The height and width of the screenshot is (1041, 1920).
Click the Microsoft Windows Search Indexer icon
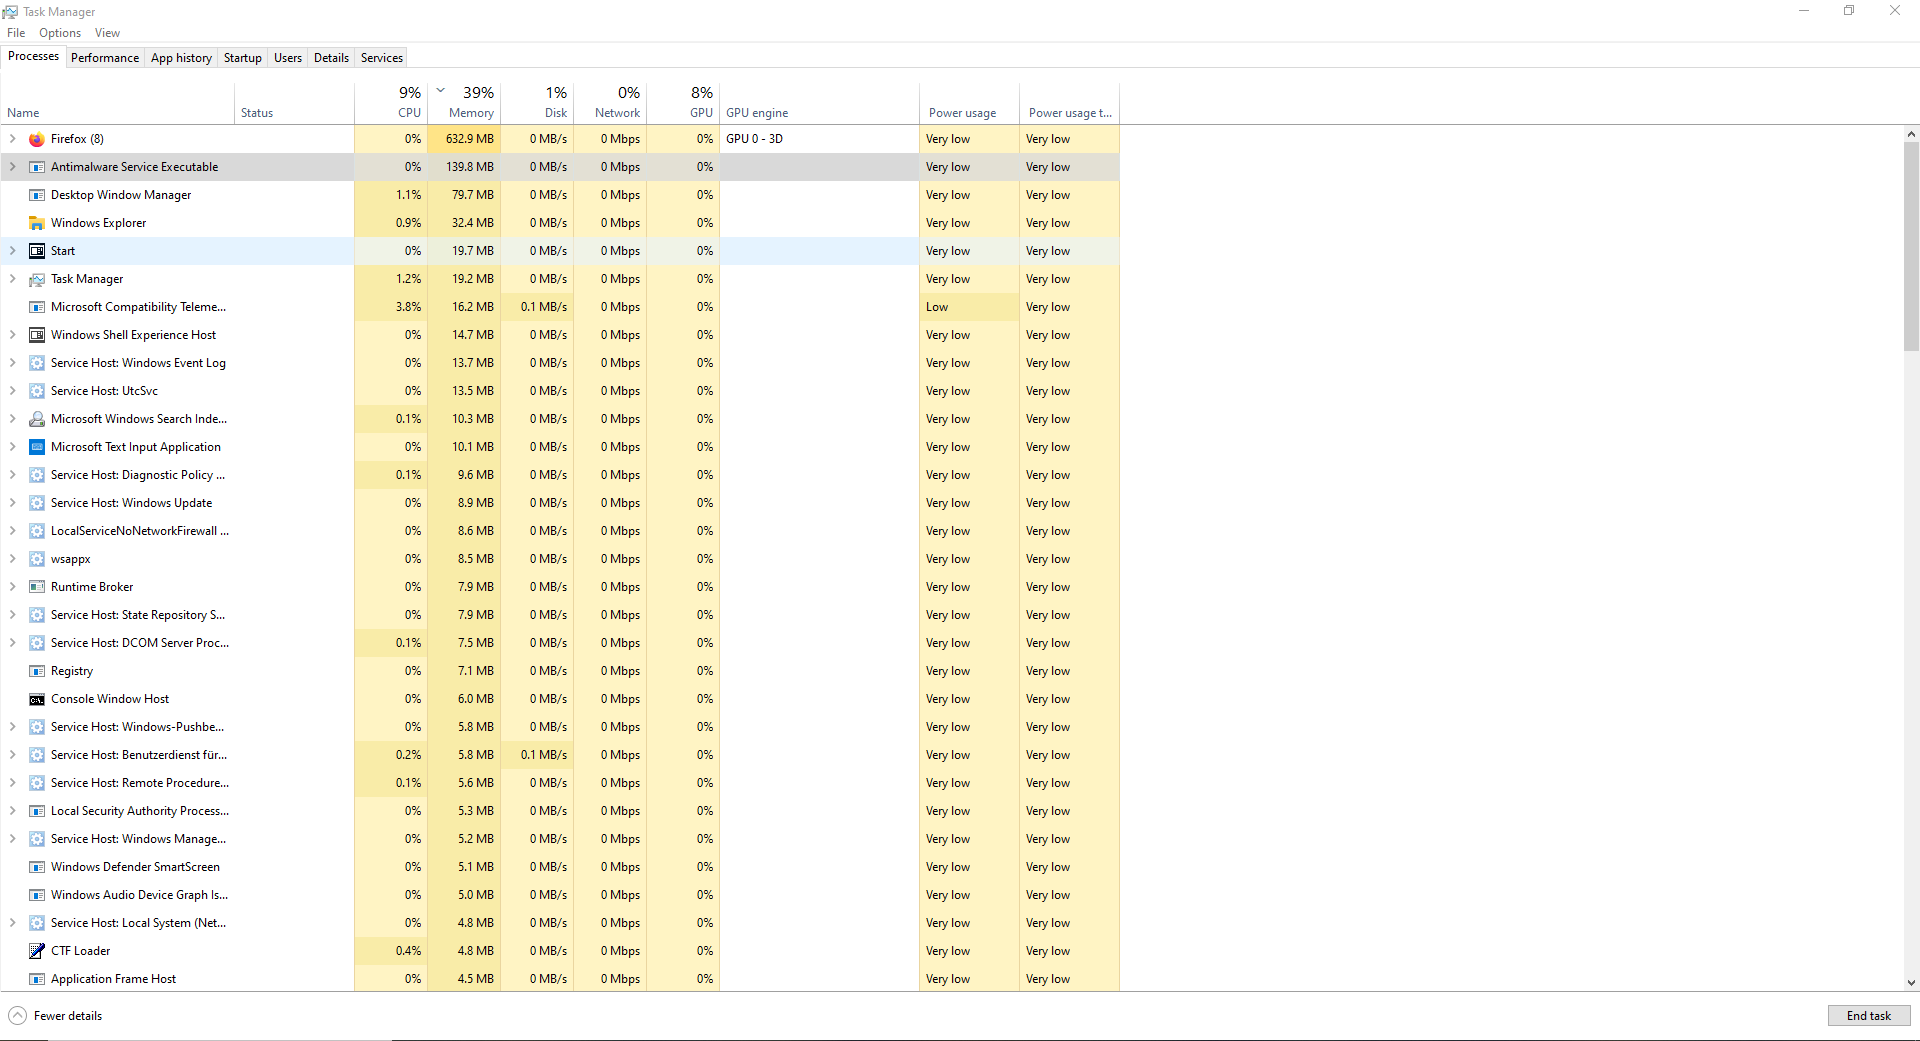coord(37,419)
